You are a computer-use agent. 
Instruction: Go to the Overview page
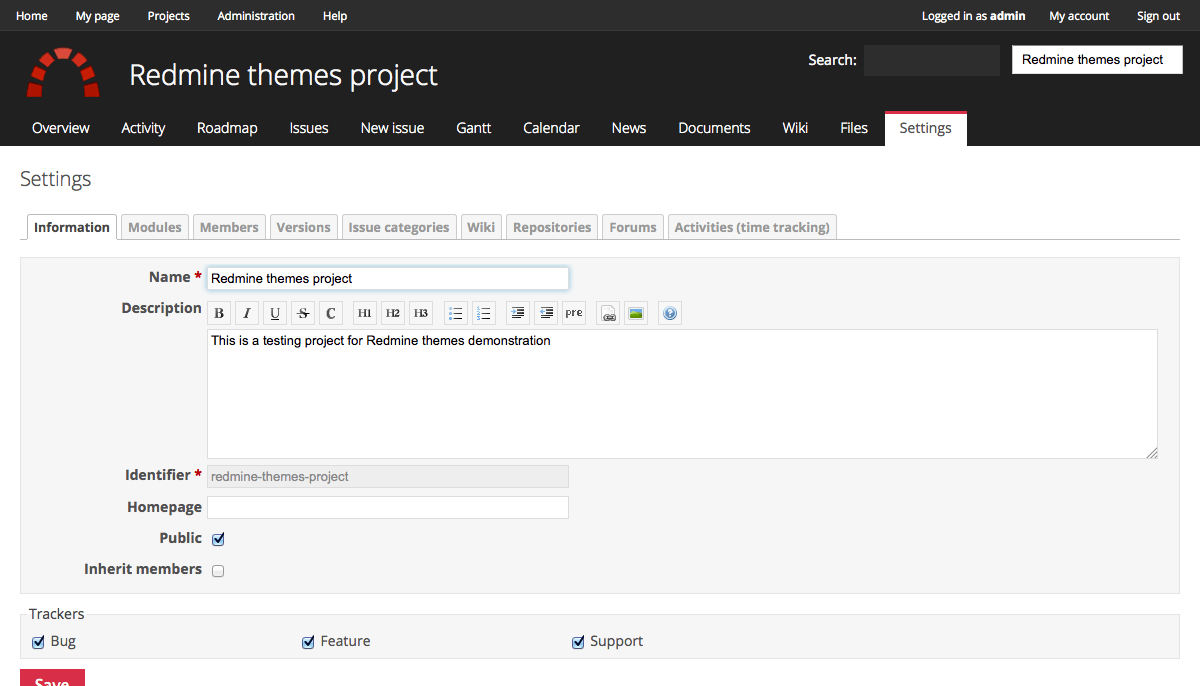[x=61, y=128]
